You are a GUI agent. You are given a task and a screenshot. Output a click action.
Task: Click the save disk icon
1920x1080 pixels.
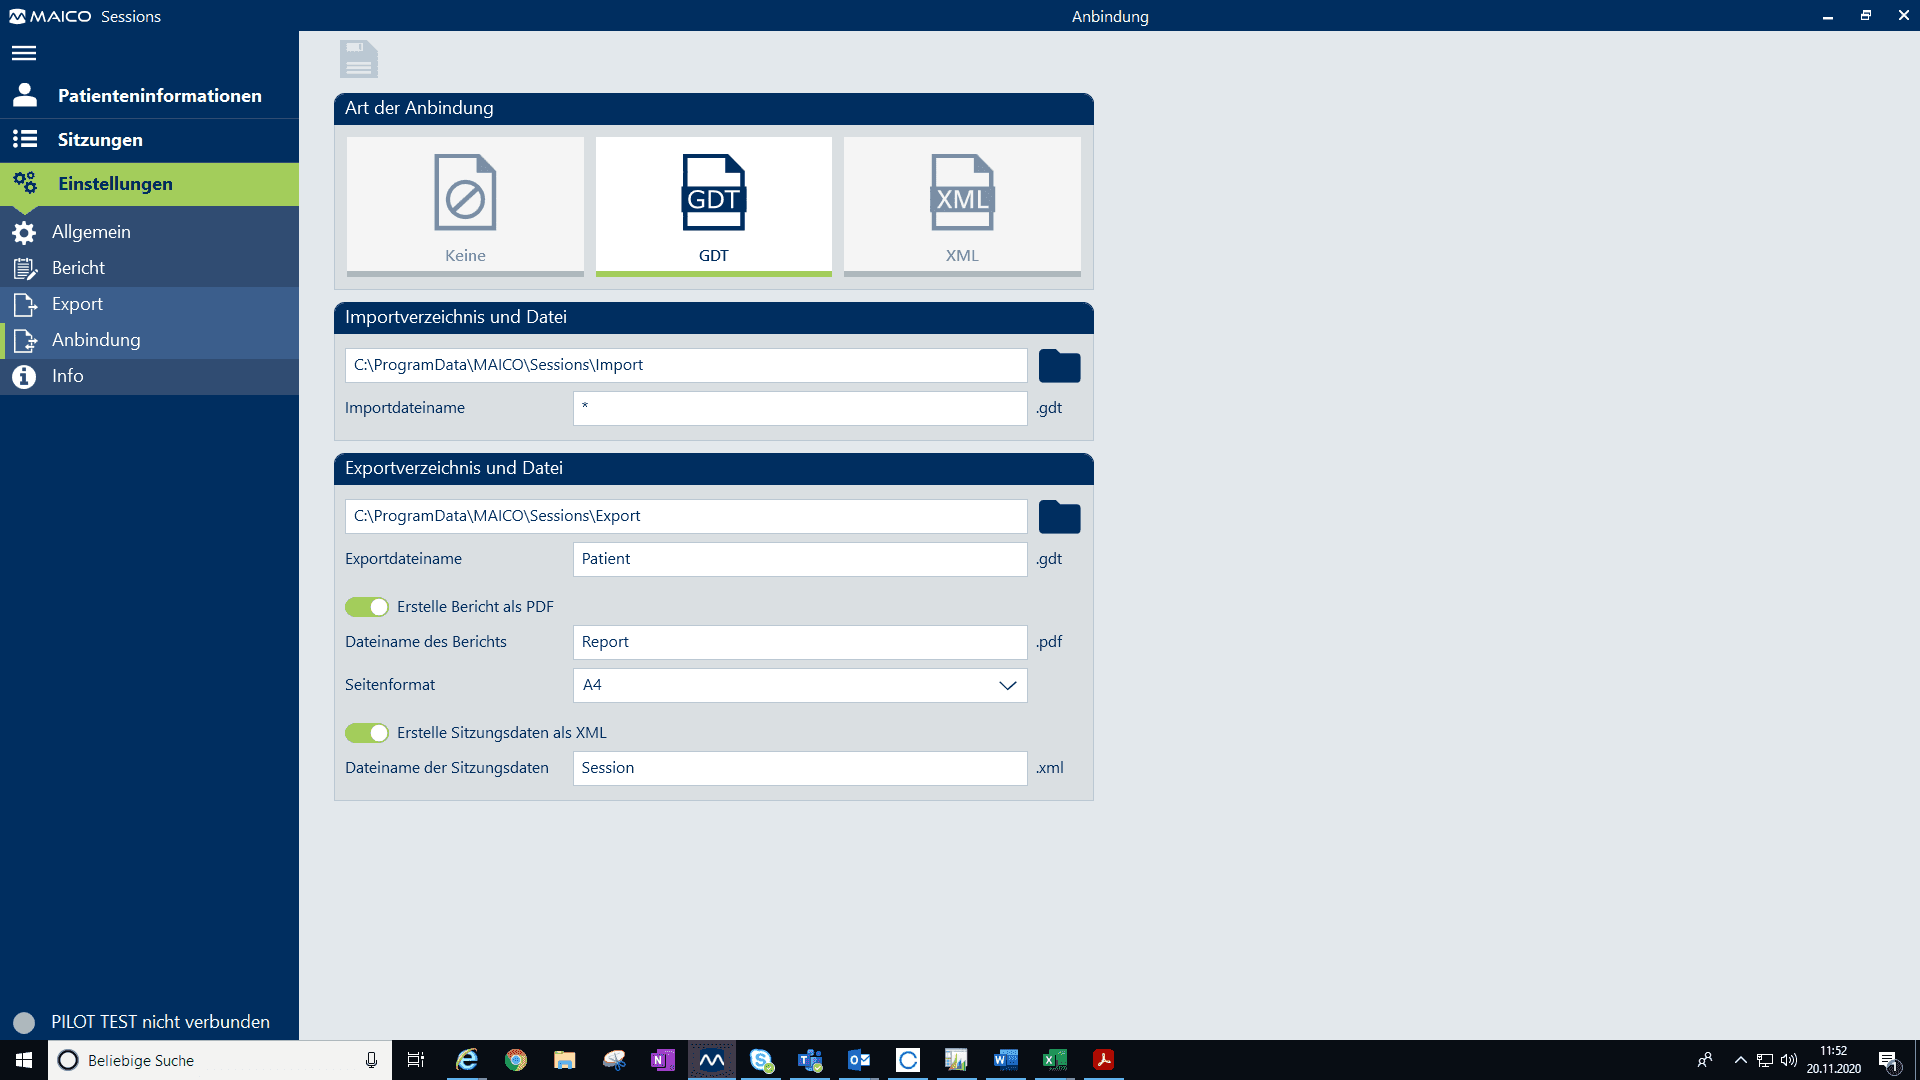point(358,59)
